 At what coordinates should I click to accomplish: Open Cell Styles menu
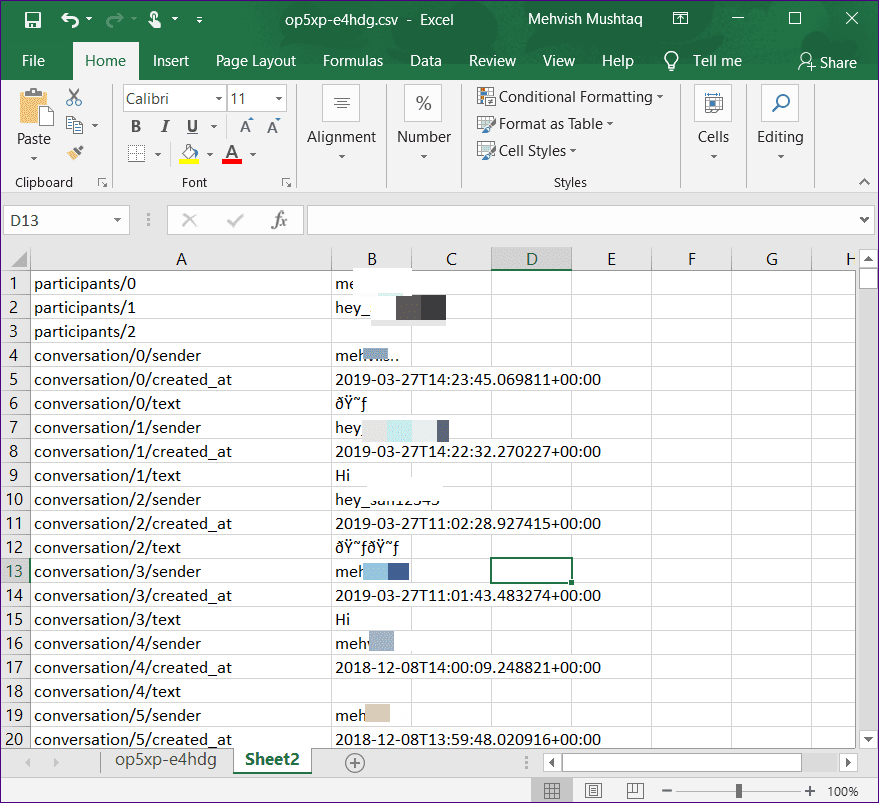point(527,151)
